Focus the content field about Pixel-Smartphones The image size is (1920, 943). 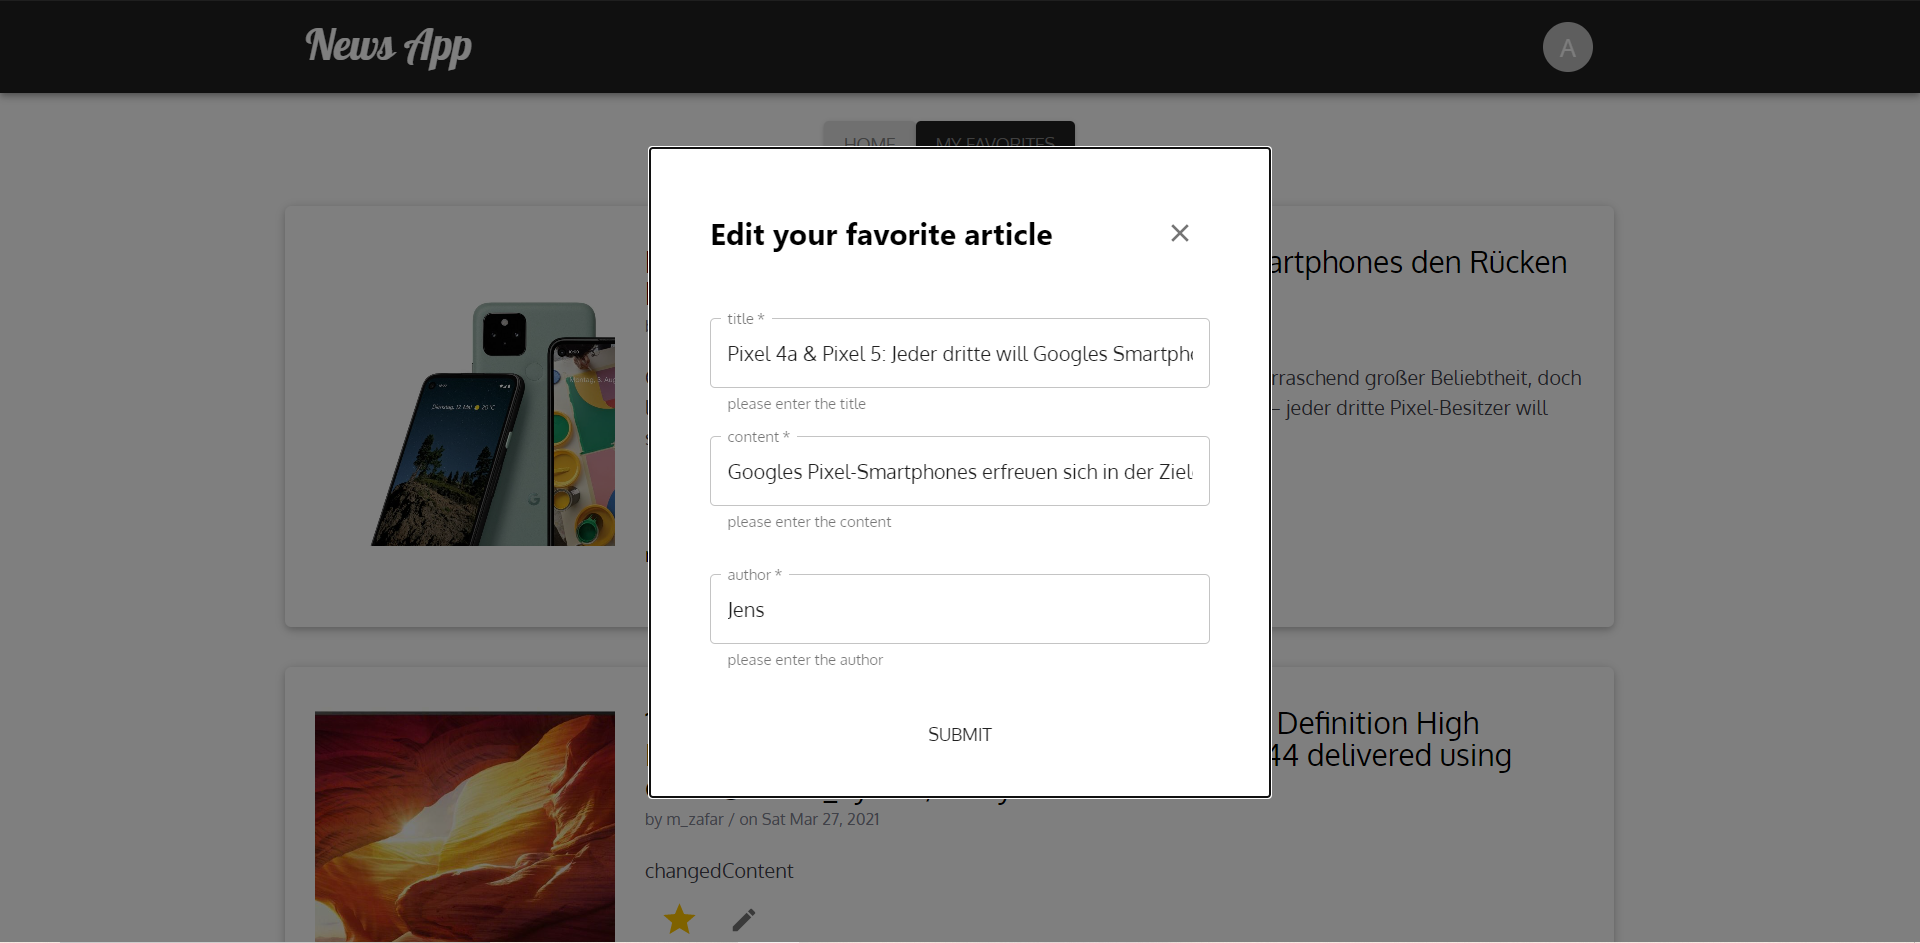click(959, 471)
